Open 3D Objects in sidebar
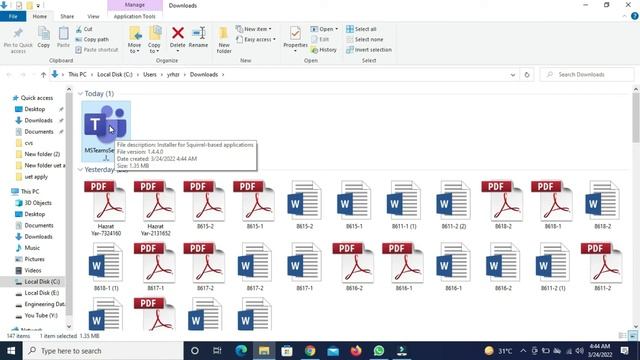The height and width of the screenshot is (360, 640). (38, 203)
